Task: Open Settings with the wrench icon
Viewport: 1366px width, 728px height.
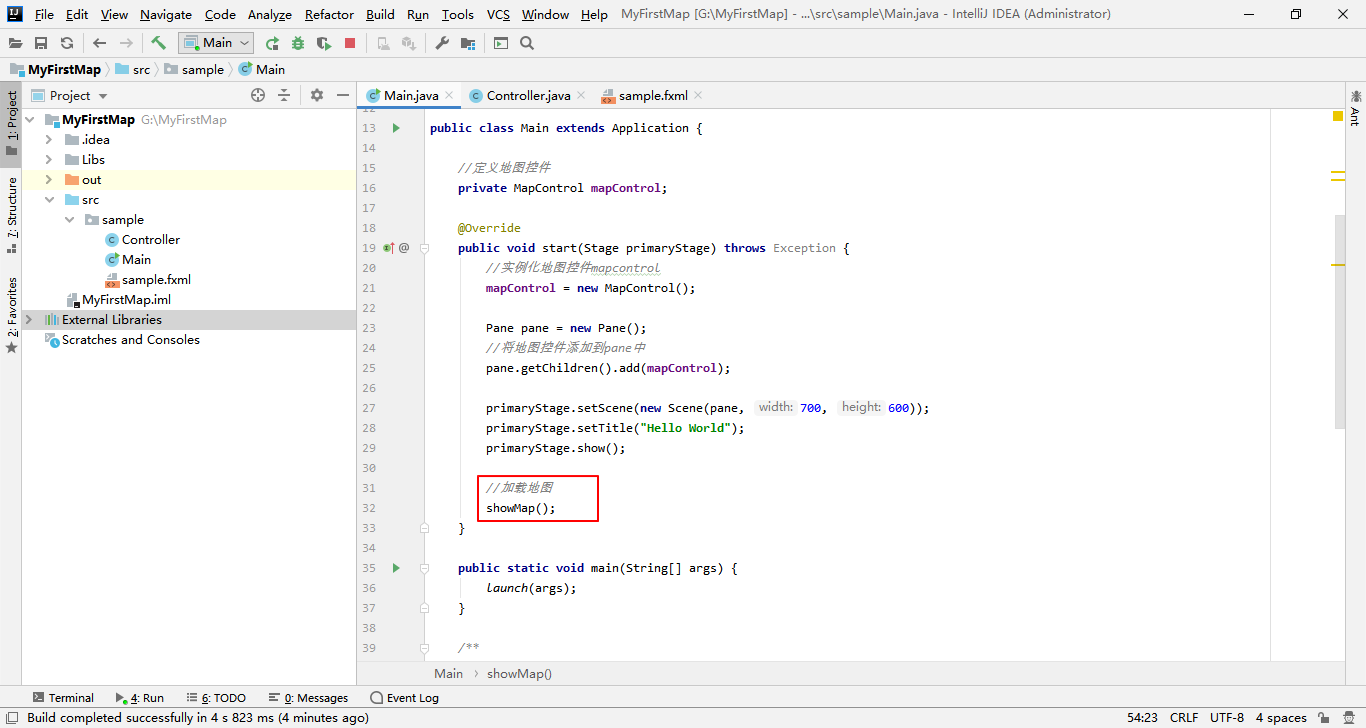Action: [442, 43]
